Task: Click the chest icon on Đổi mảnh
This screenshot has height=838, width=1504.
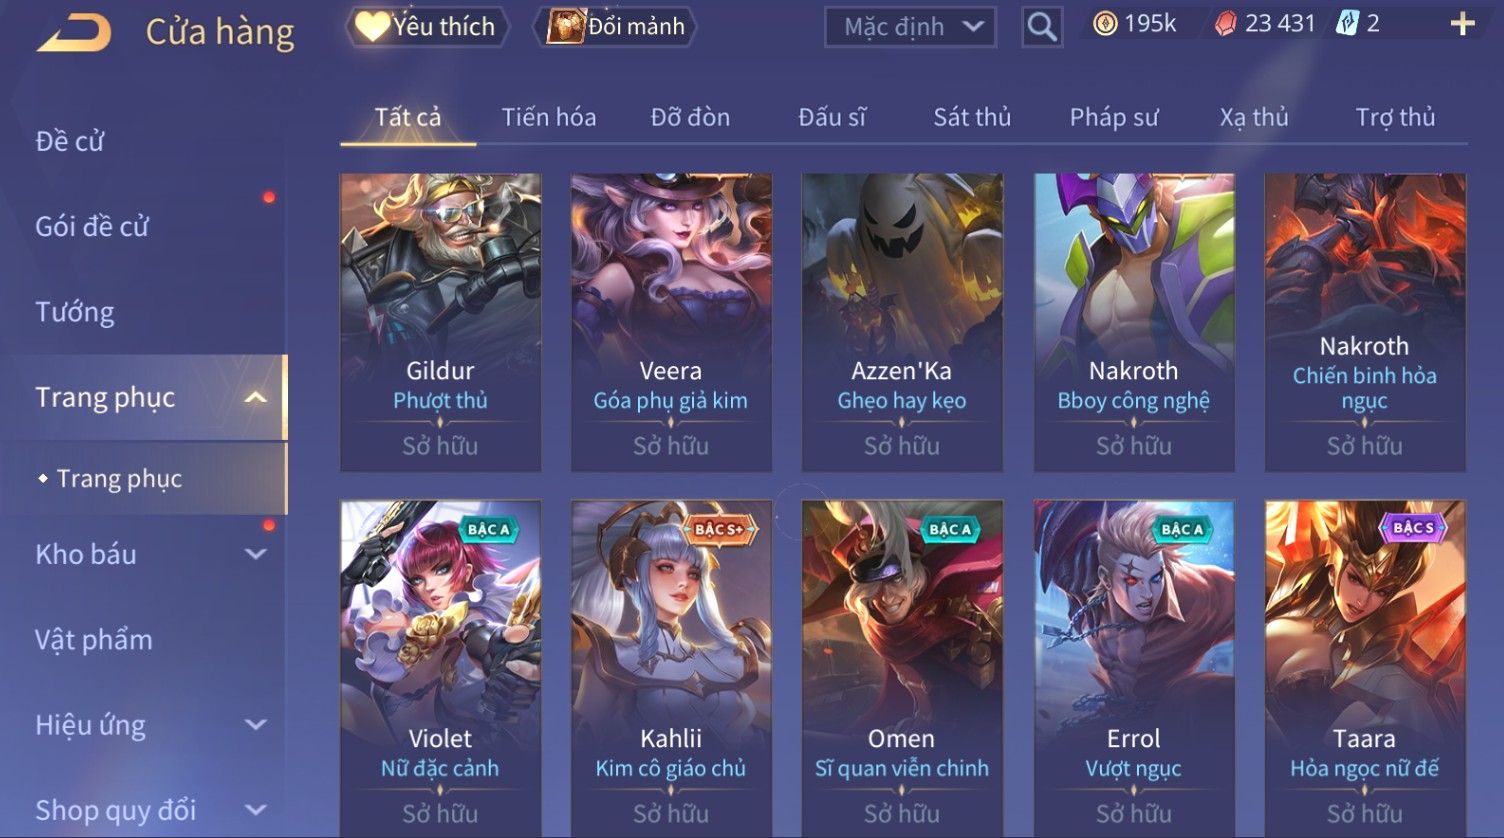Action: pos(565,26)
